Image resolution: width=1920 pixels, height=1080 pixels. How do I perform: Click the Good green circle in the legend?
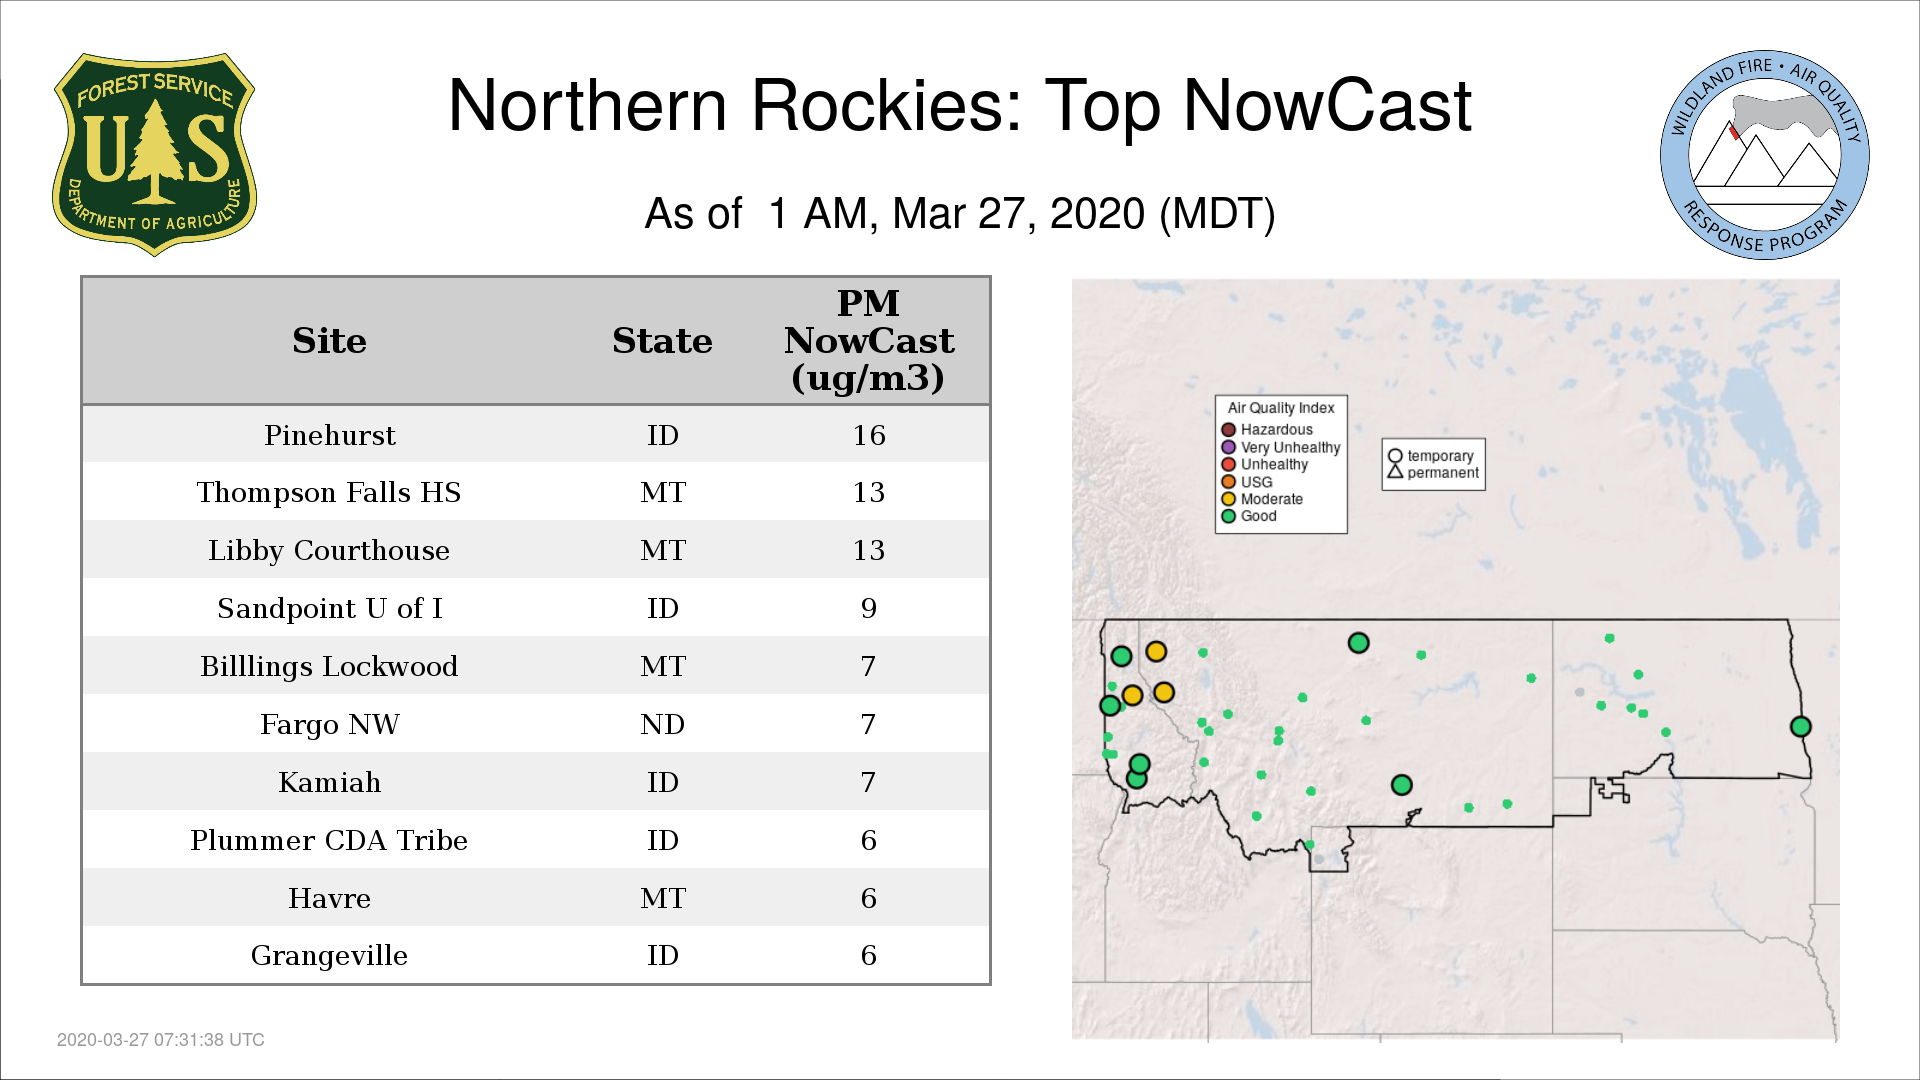pos(1228,516)
